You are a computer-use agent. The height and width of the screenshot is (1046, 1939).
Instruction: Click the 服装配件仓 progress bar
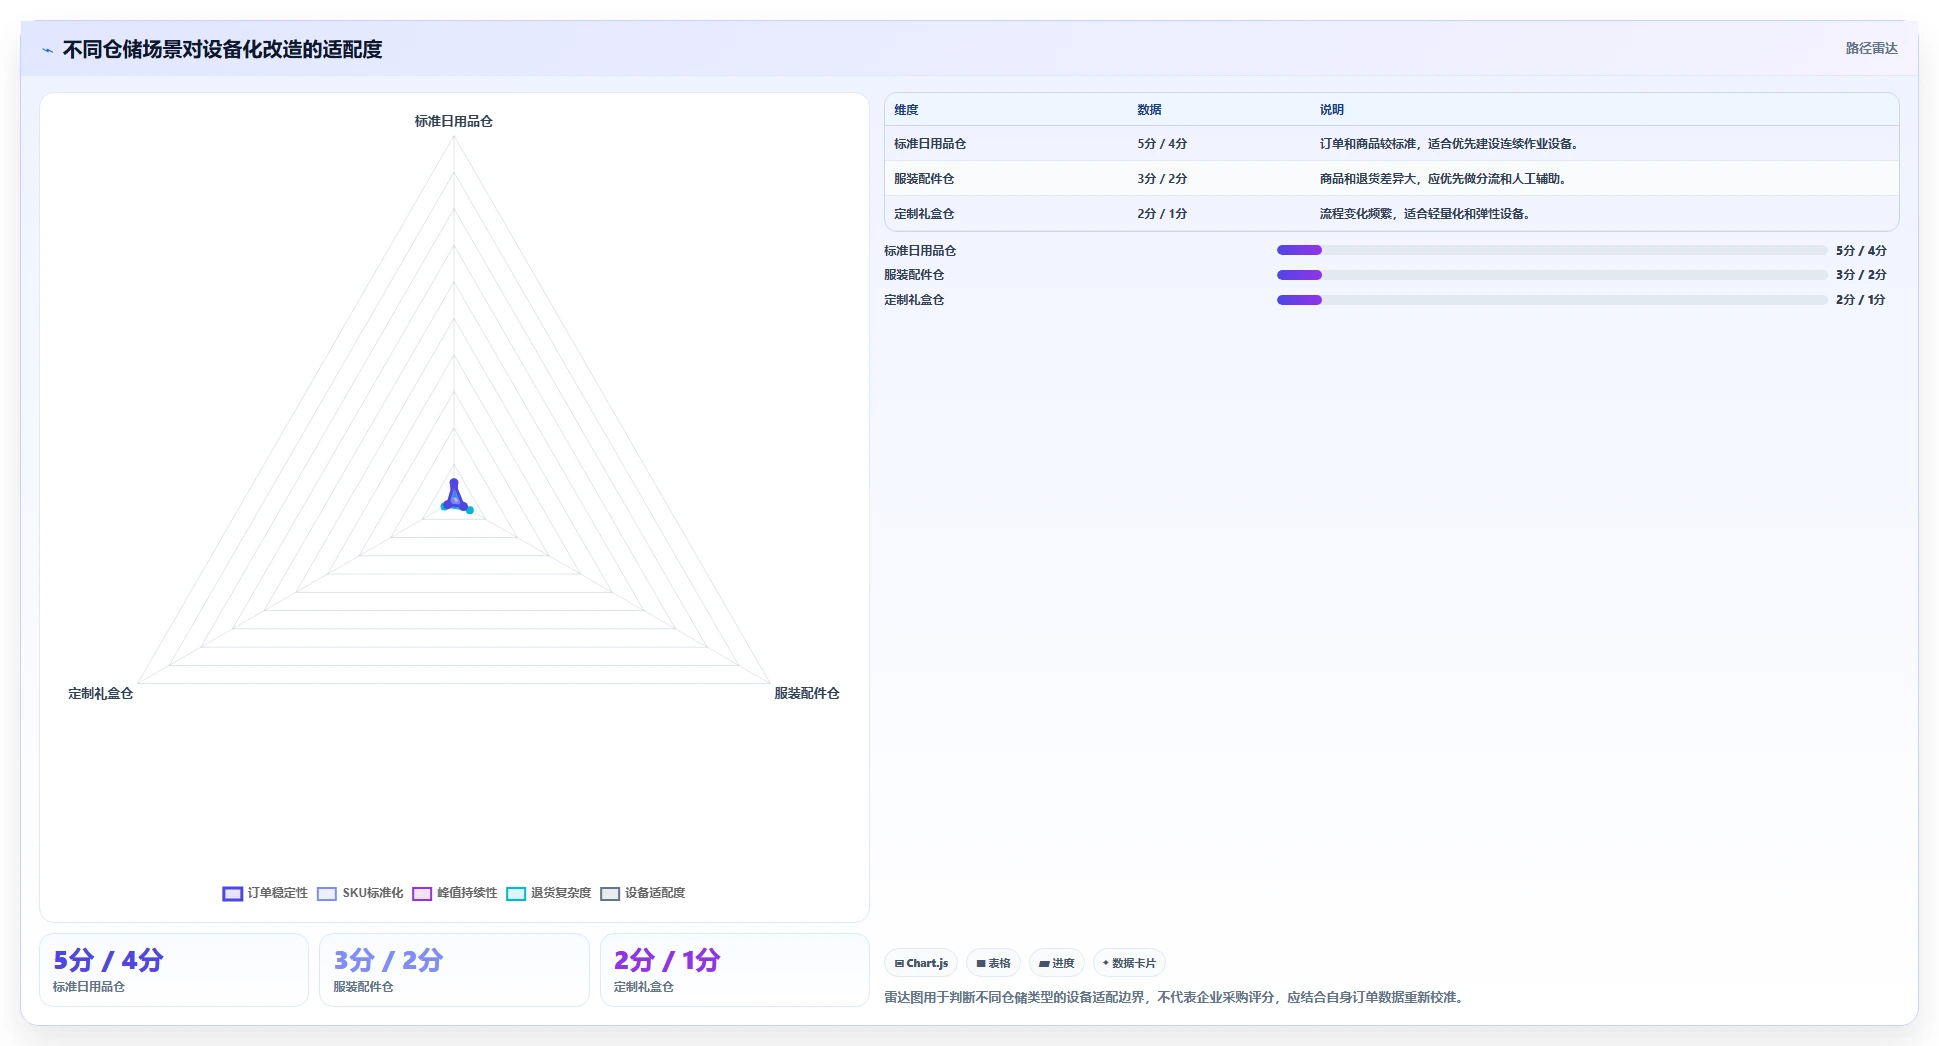pyautogui.click(x=1552, y=275)
